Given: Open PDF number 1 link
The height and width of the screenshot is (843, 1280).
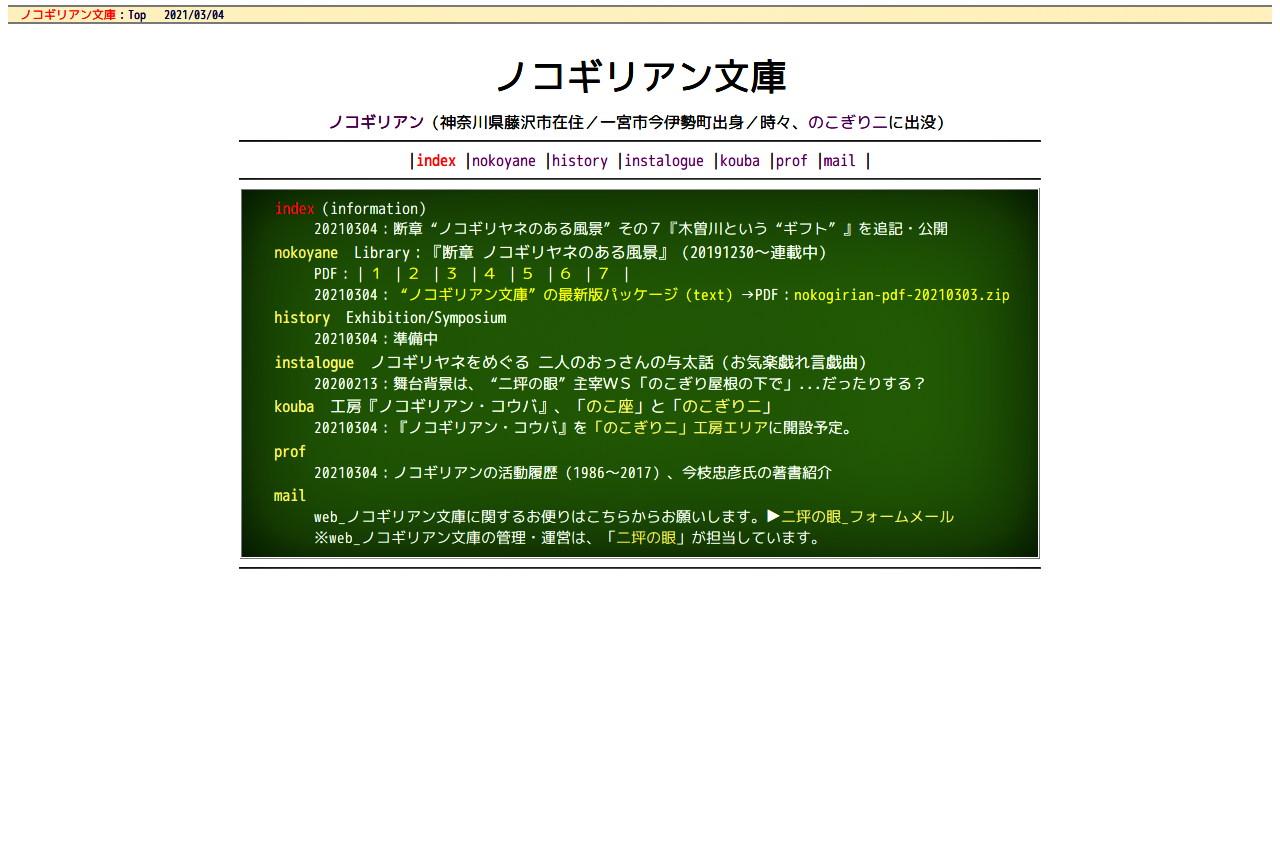Looking at the screenshot, I should [376, 274].
